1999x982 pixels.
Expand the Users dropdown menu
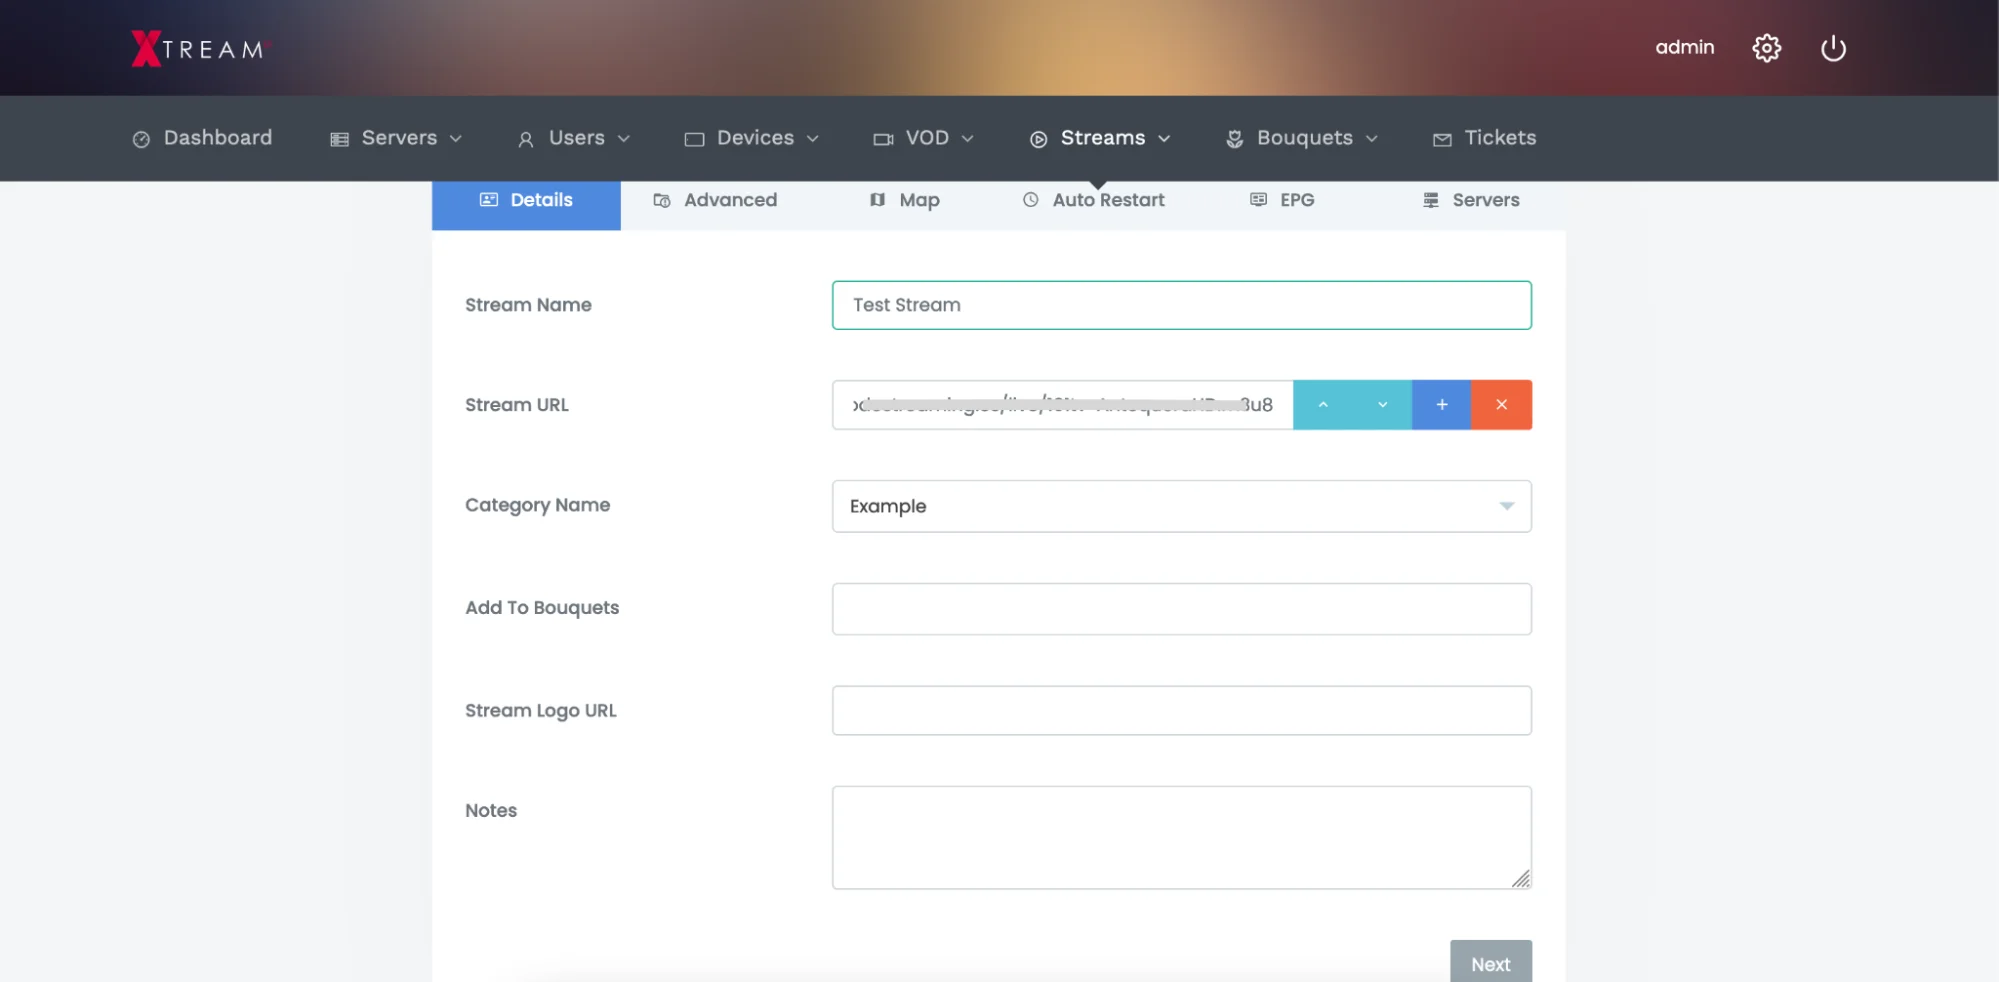pos(574,138)
